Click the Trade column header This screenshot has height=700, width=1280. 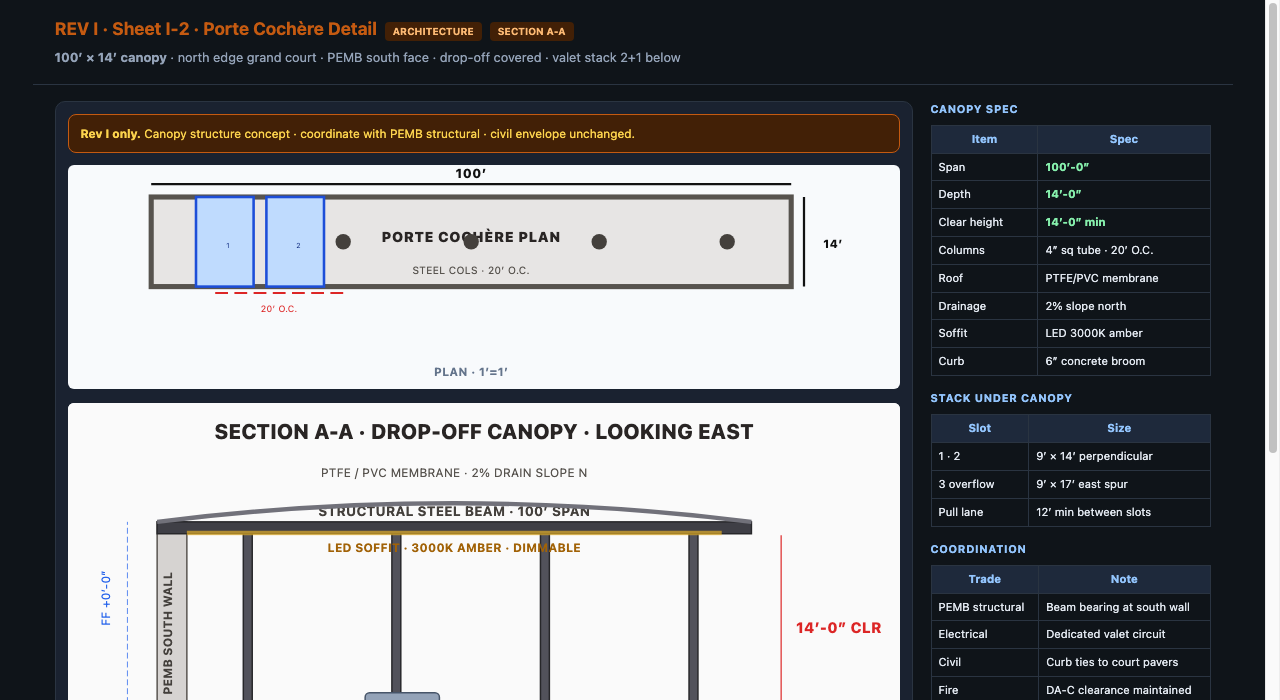(x=985, y=579)
